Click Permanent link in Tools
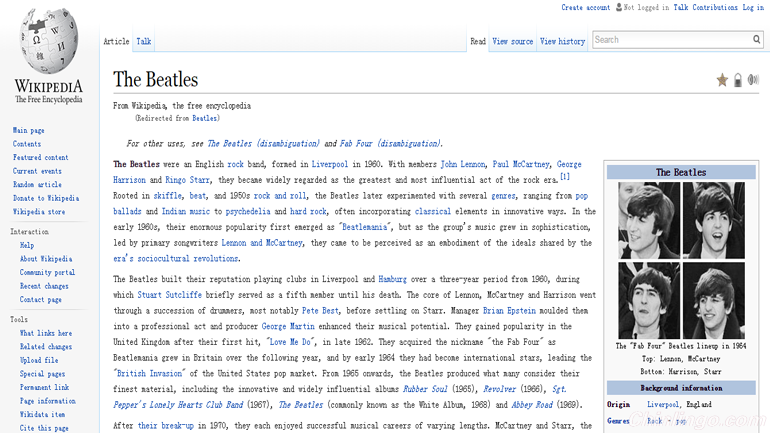770x433 pixels. pyautogui.click(x=44, y=387)
